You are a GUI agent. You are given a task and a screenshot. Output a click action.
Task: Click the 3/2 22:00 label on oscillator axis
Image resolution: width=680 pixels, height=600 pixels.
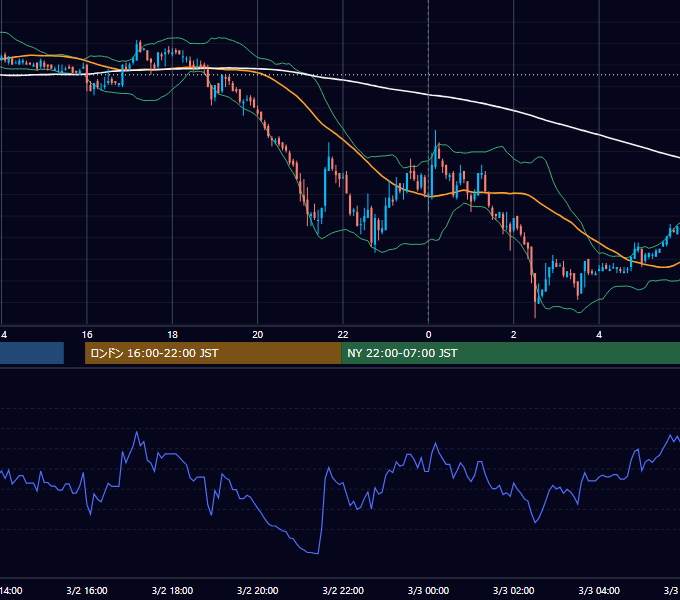(343, 590)
